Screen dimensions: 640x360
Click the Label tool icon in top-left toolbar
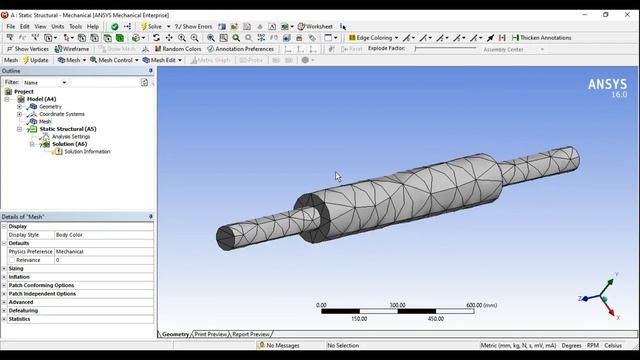(9, 38)
